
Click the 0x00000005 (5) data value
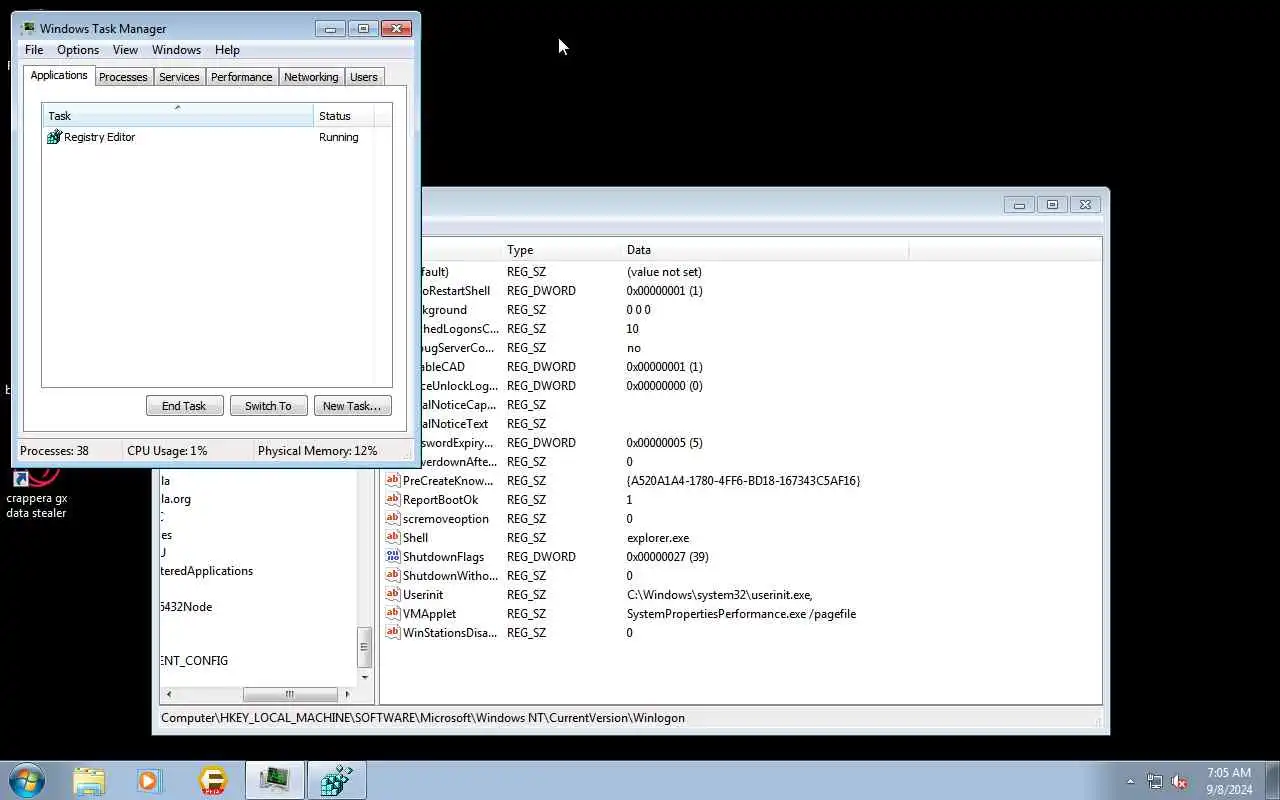click(664, 443)
